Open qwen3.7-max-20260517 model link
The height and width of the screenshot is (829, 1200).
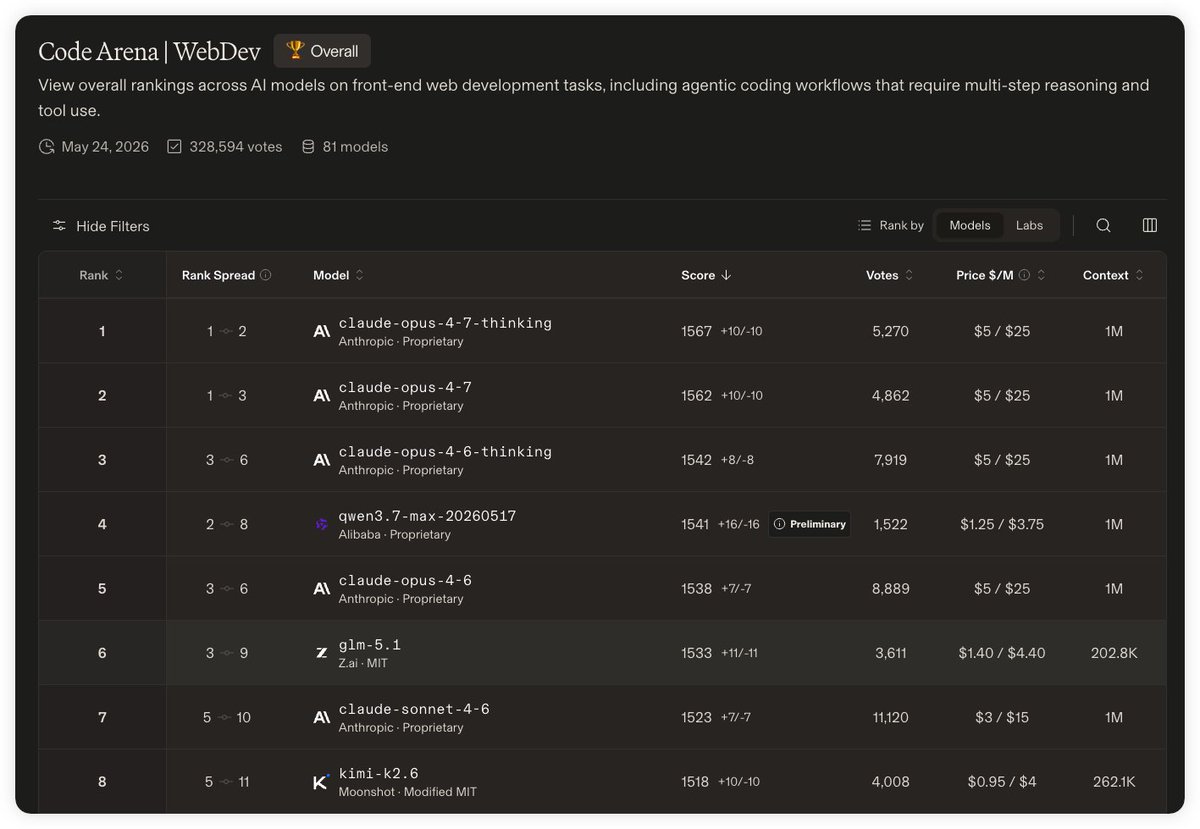tap(427, 516)
